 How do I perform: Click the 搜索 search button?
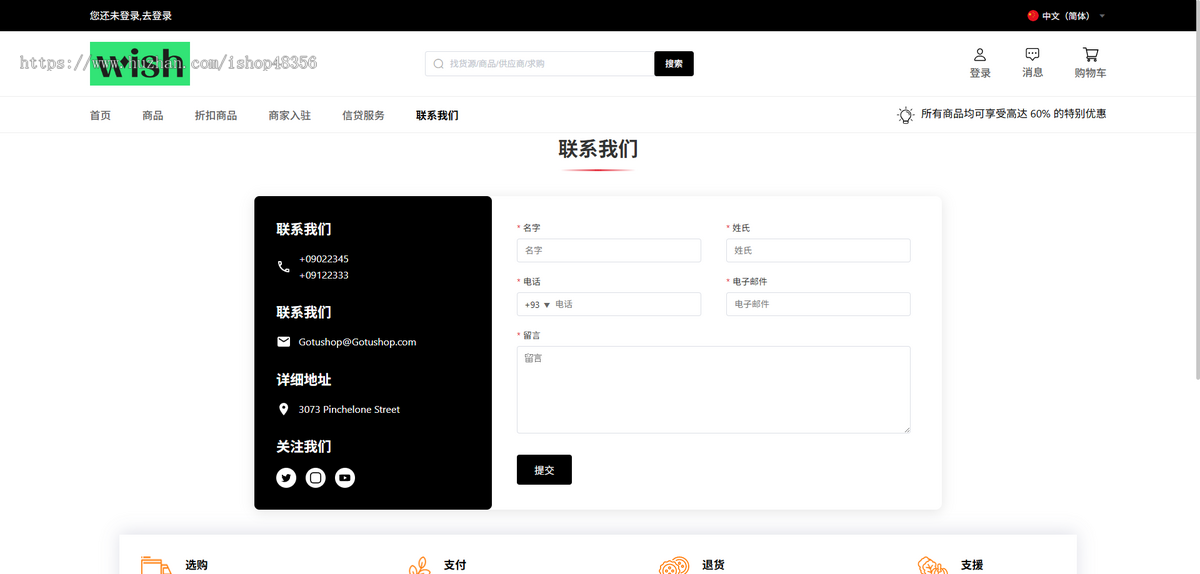(x=674, y=64)
